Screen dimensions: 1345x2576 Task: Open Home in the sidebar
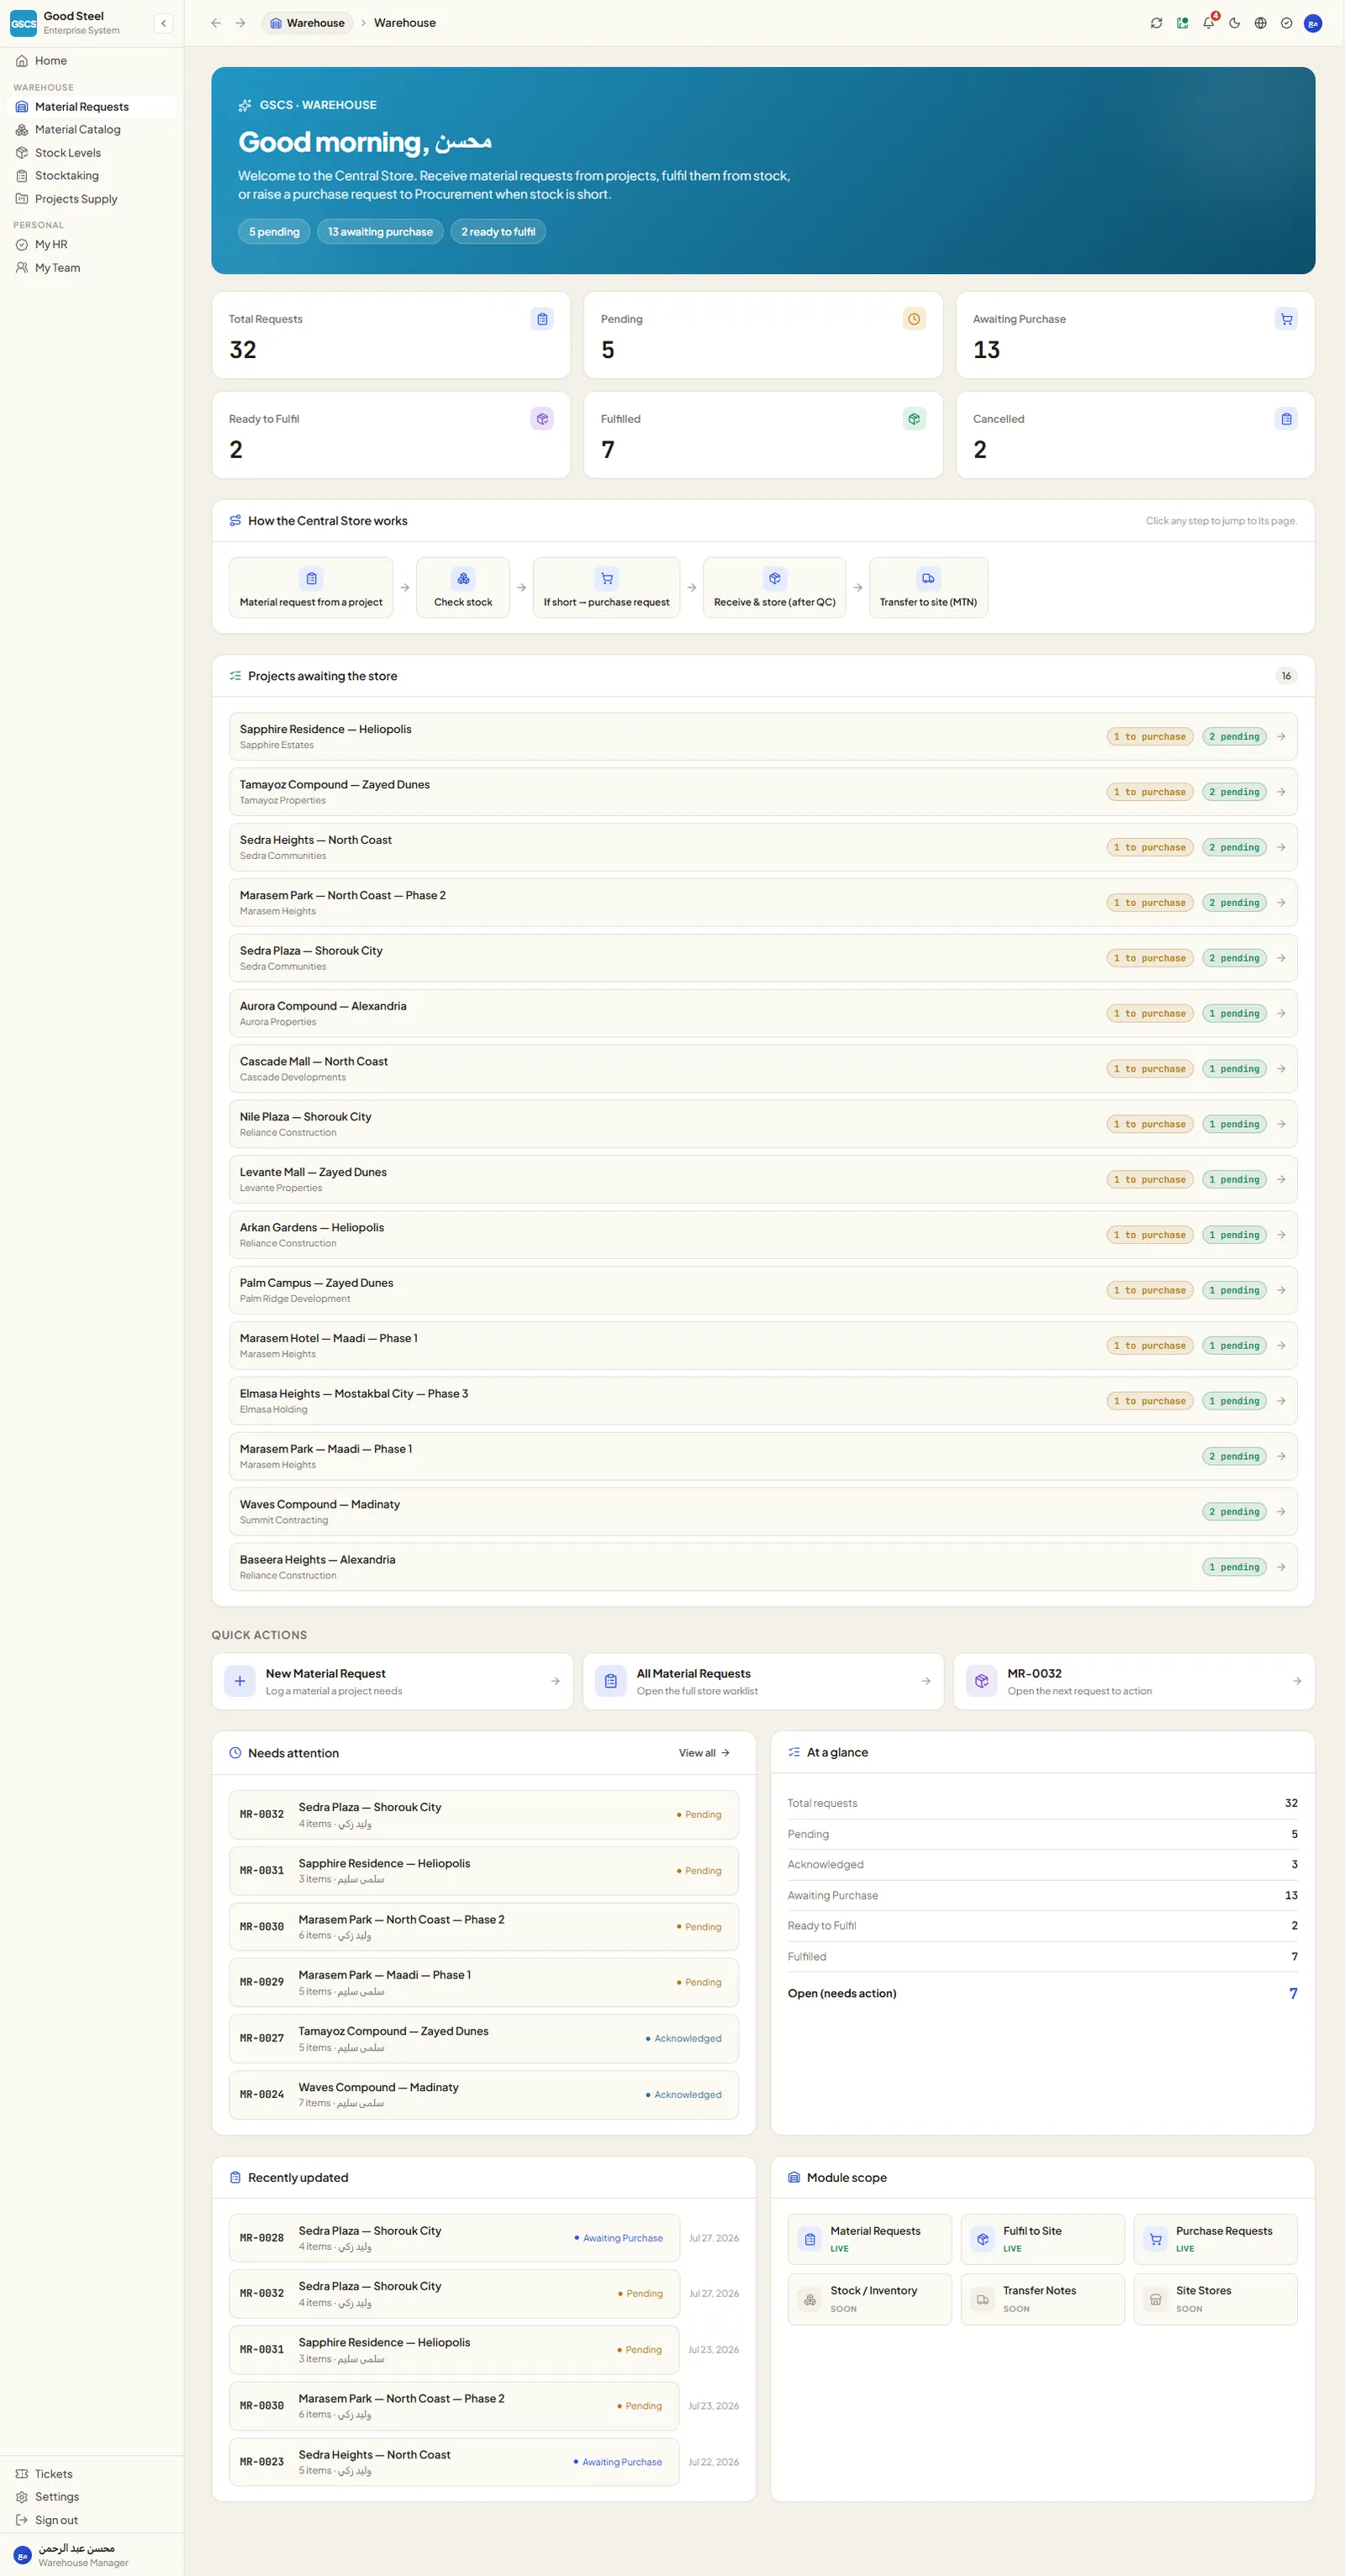click(92, 61)
